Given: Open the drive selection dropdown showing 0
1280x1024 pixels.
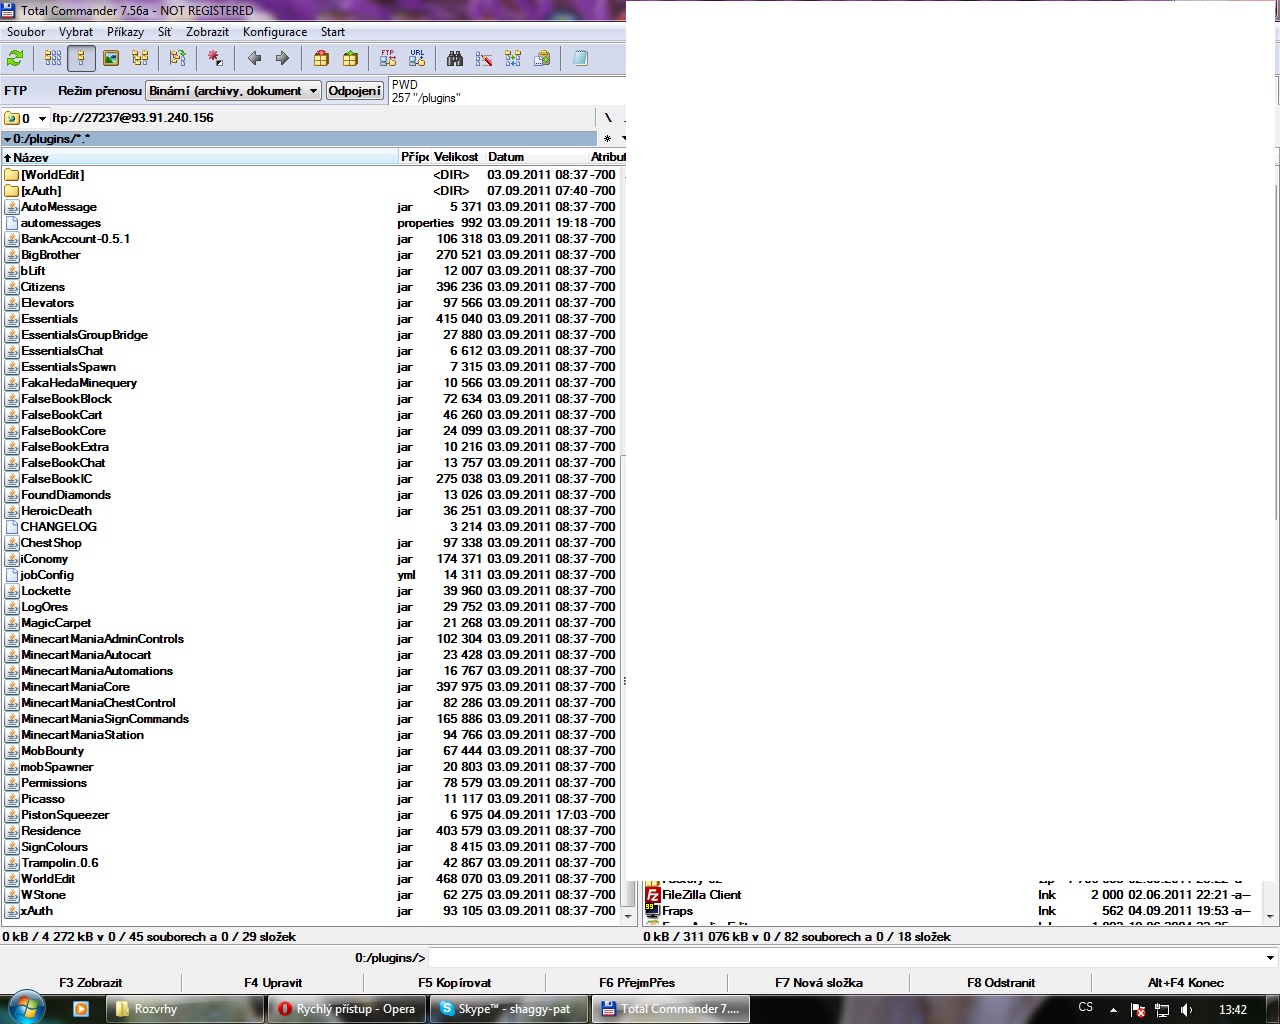Looking at the screenshot, I should pos(27,118).
